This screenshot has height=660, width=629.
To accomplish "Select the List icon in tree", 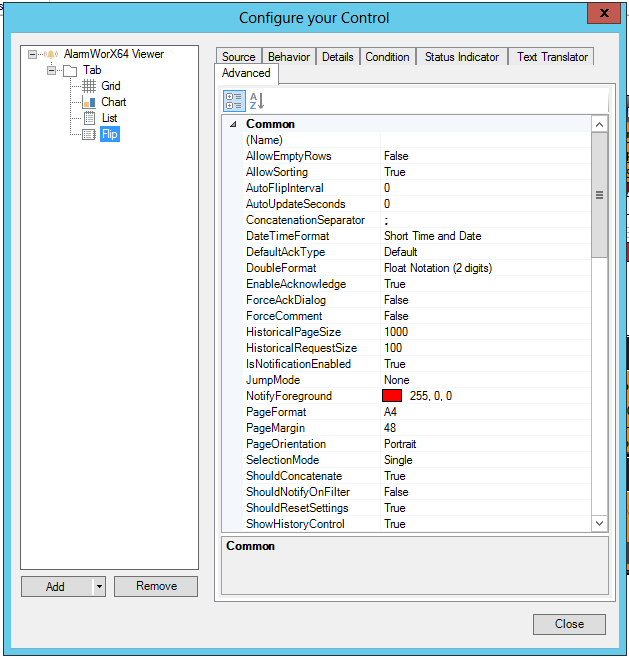I will [x=88, y=118].
